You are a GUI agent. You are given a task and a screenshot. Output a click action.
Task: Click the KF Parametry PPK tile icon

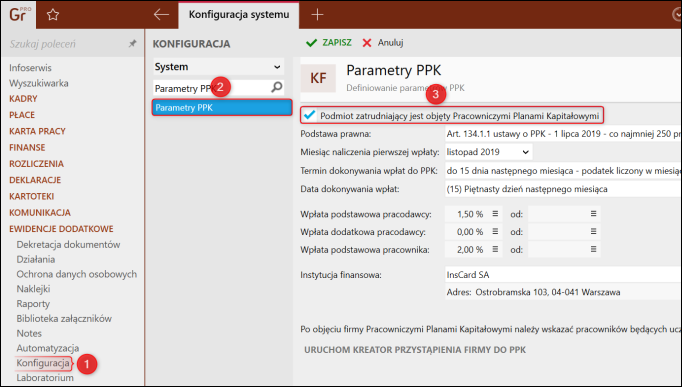pyautogui.click(x=318, y=78)
